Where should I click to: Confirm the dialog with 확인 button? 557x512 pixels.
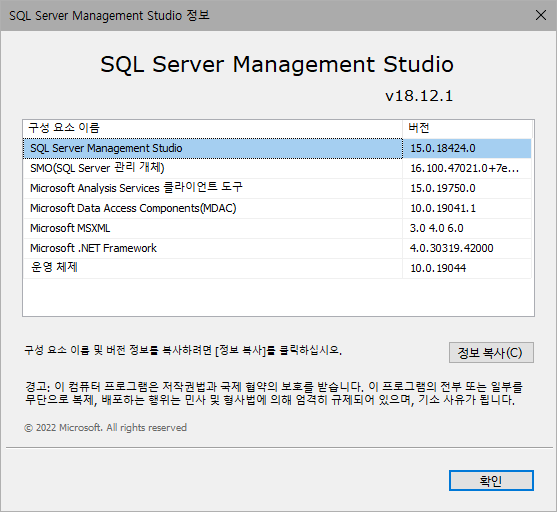(x=491, y=481)
